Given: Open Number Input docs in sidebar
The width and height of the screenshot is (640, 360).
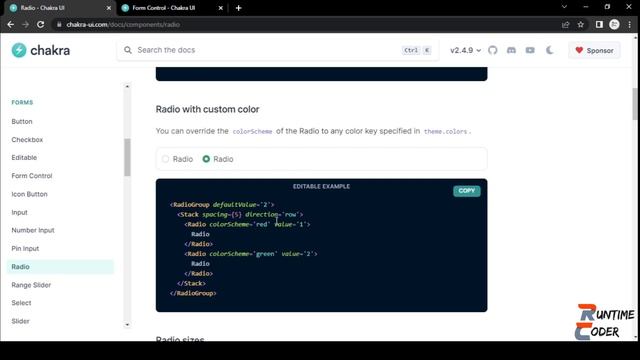Looking at the screenshot, I should [33, 230].
